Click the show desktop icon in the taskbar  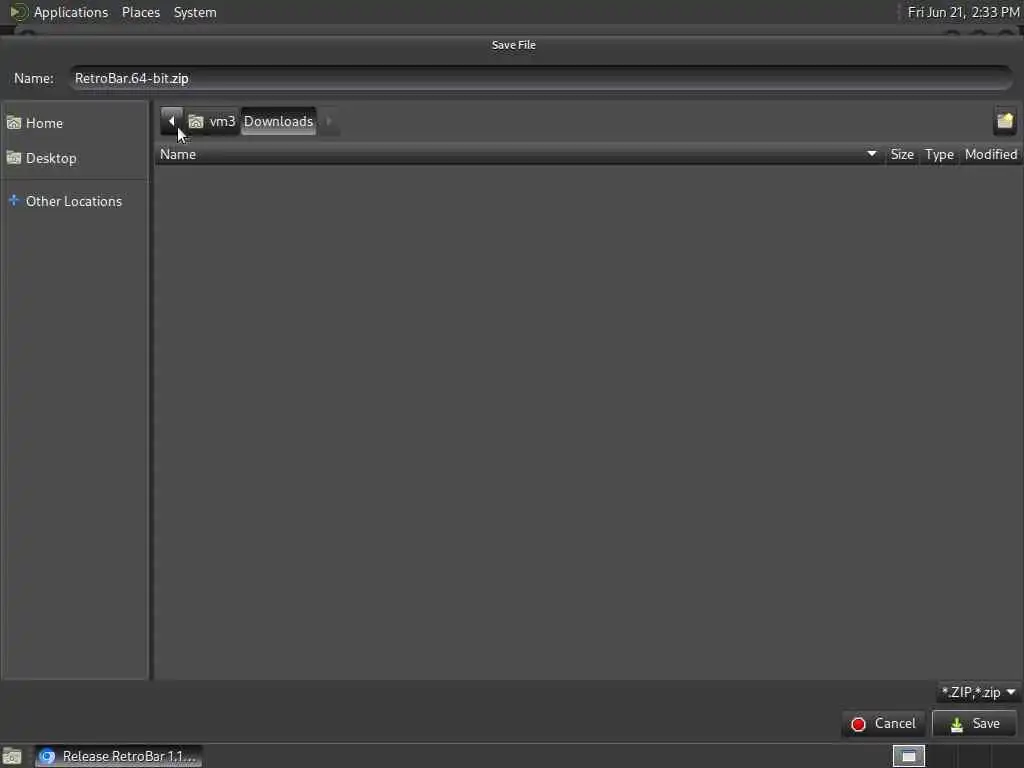(12, 757)
